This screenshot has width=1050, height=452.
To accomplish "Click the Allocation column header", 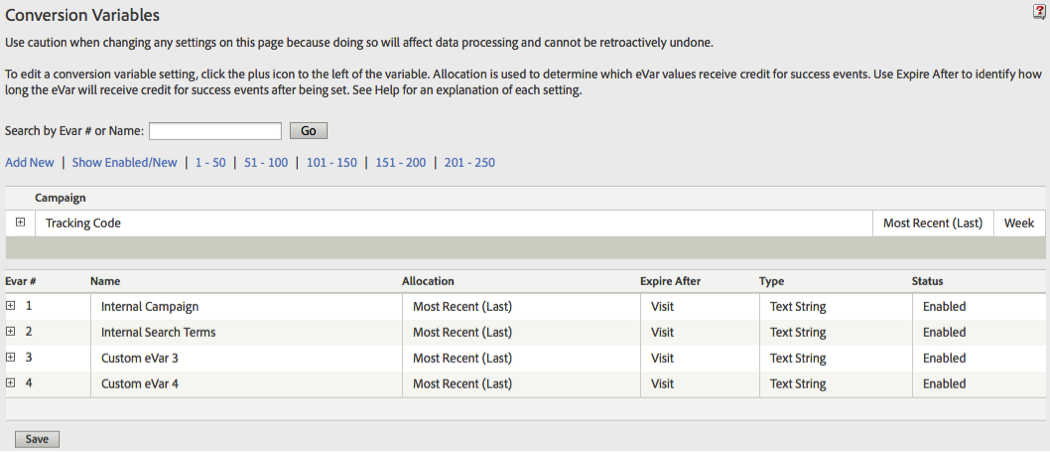I will (x=428, y=281).
